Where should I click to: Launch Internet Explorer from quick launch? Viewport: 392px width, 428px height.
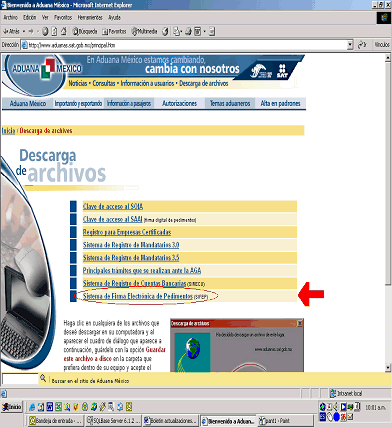32,407
